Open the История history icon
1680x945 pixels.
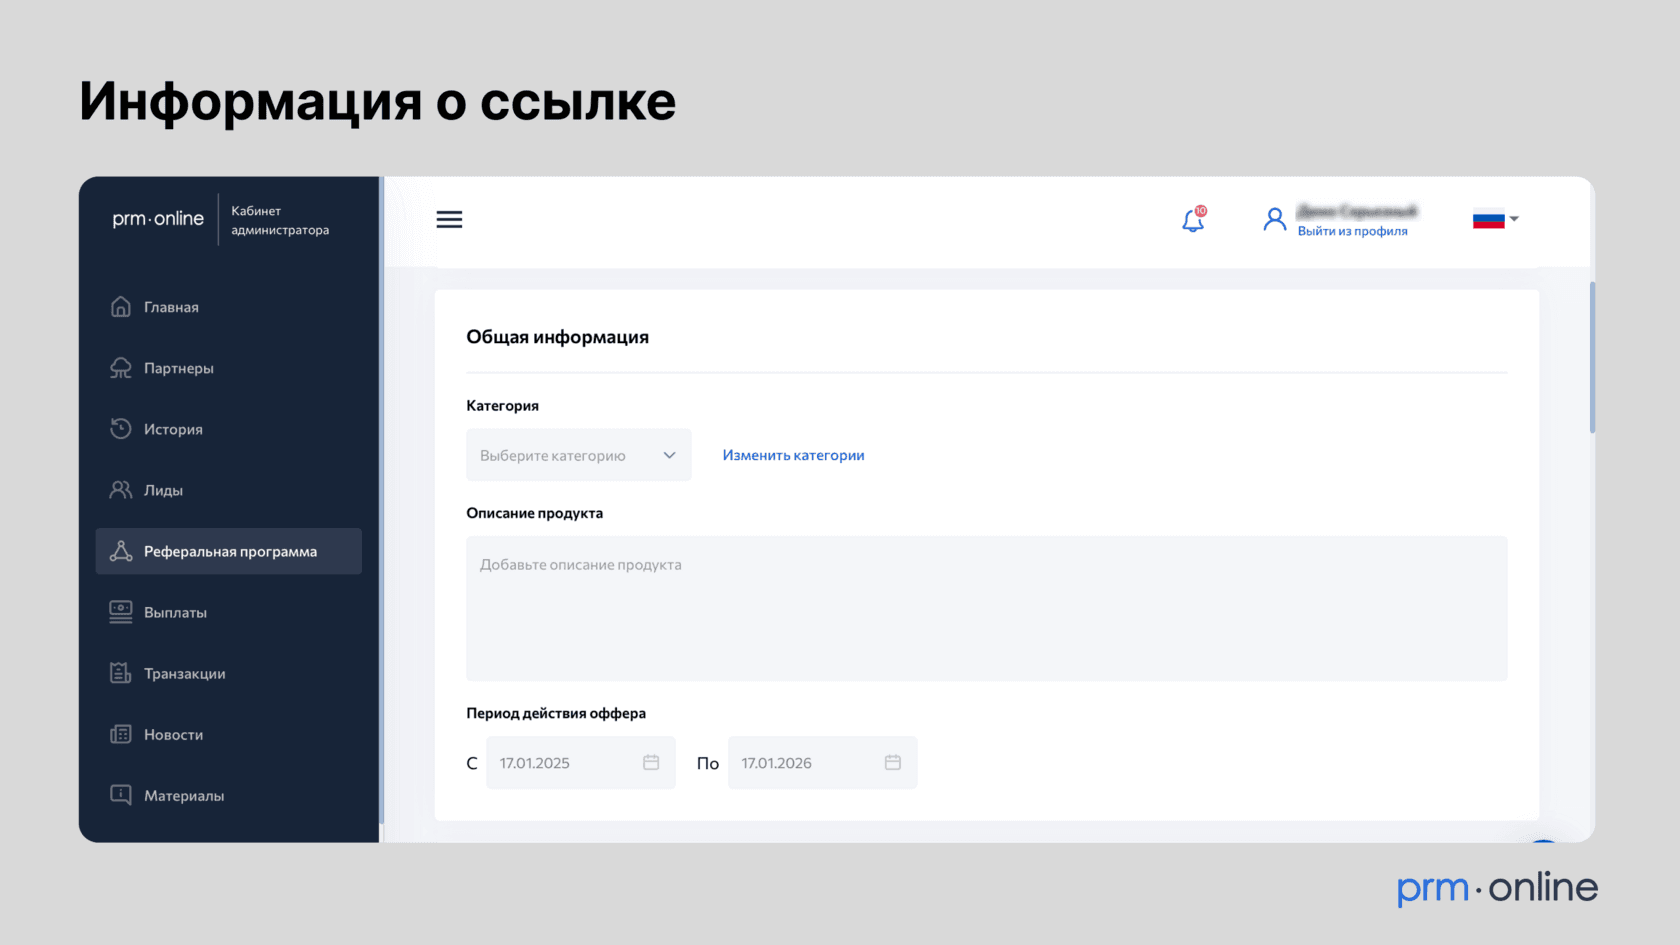[120, 429]
